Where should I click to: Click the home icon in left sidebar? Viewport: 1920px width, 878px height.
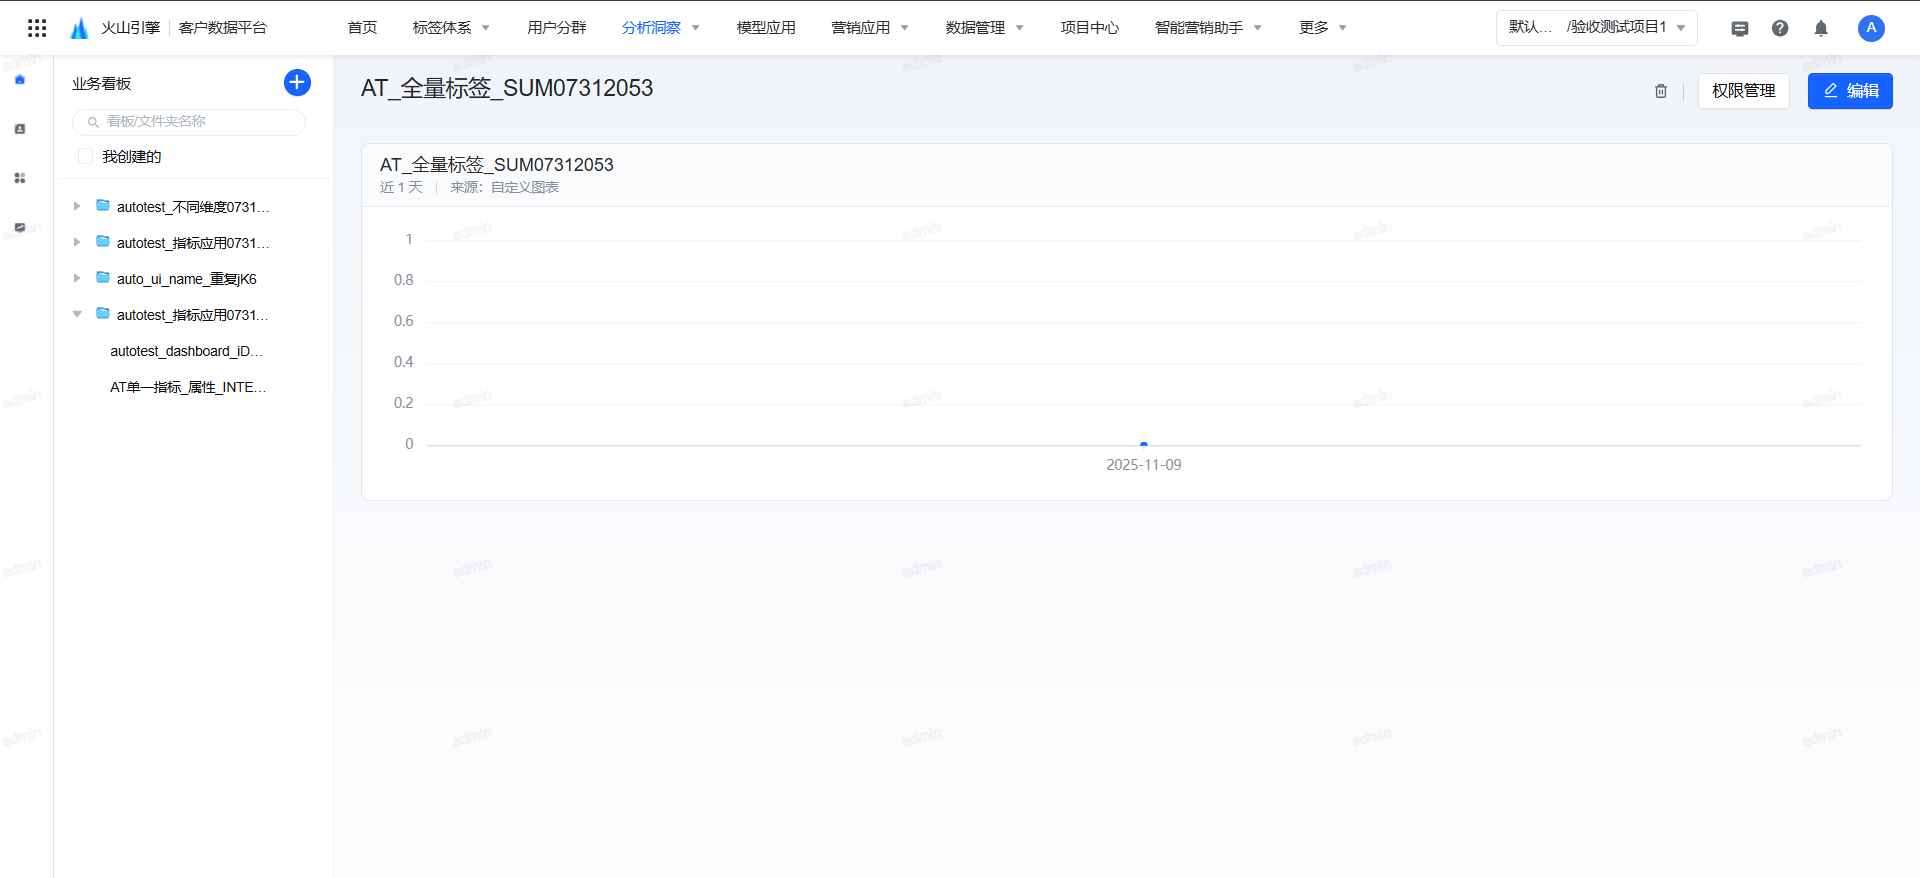point(20,80)
